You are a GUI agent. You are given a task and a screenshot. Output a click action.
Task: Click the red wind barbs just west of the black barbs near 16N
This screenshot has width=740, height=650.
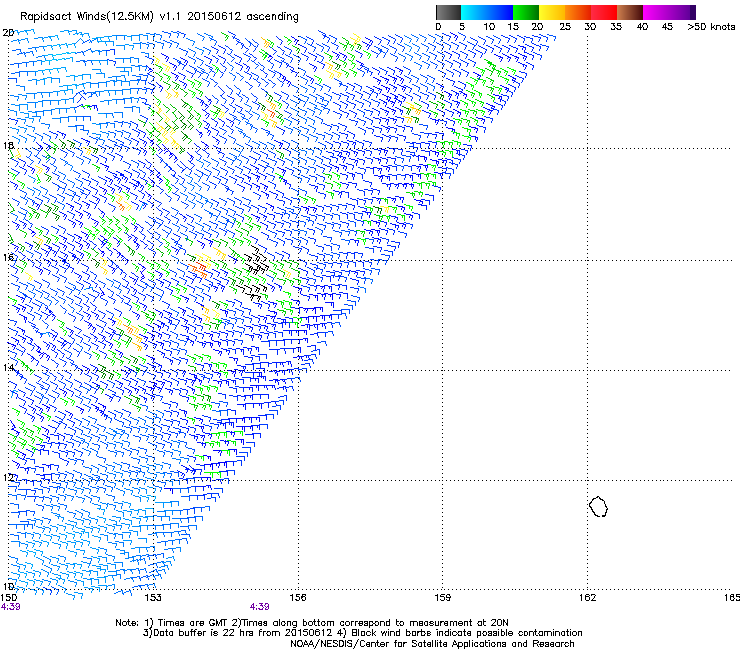click(x=199, y=270)
